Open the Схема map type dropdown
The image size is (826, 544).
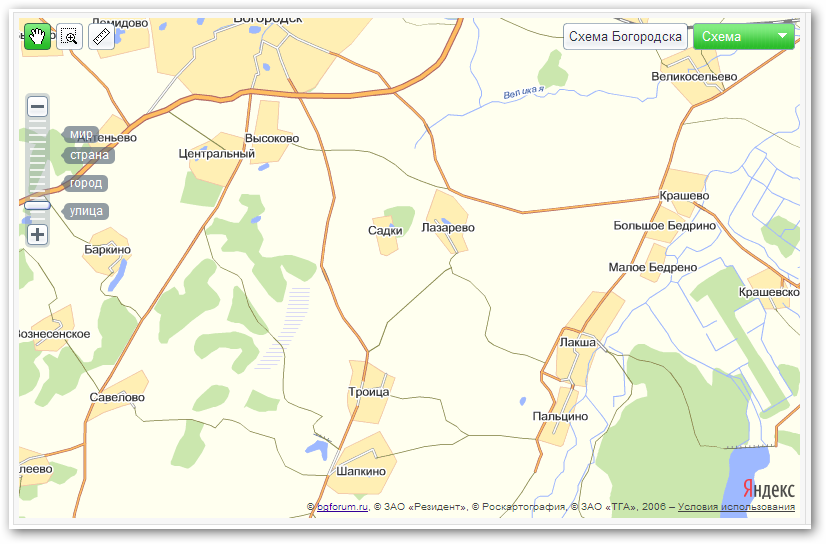coord(743,37)
